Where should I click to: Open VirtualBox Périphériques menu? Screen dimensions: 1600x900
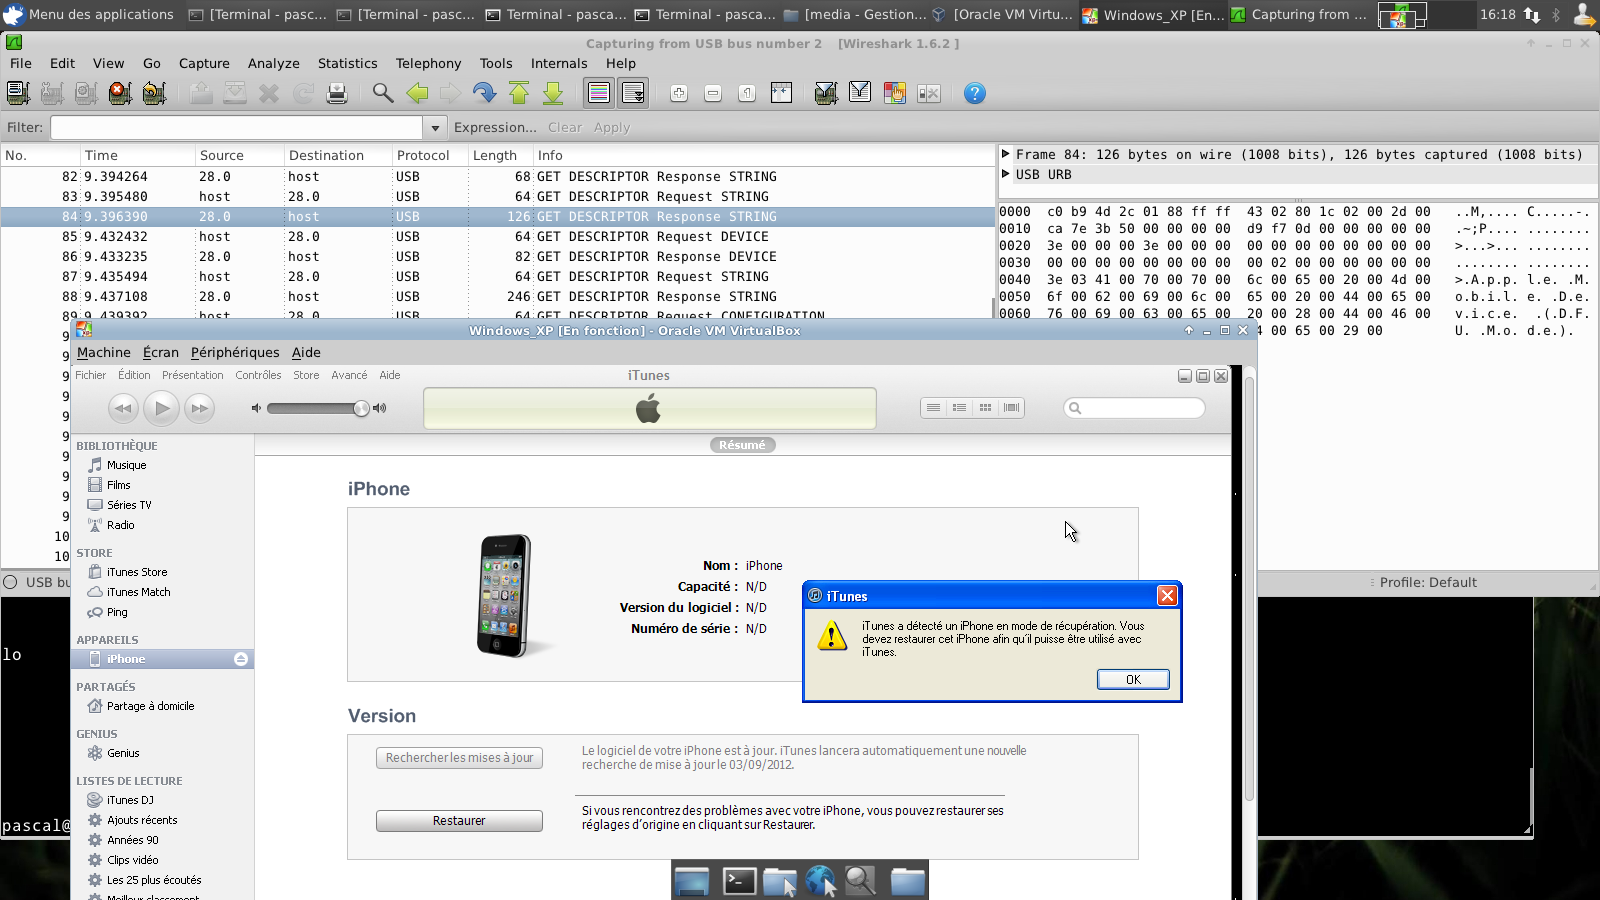pos(235,352)
